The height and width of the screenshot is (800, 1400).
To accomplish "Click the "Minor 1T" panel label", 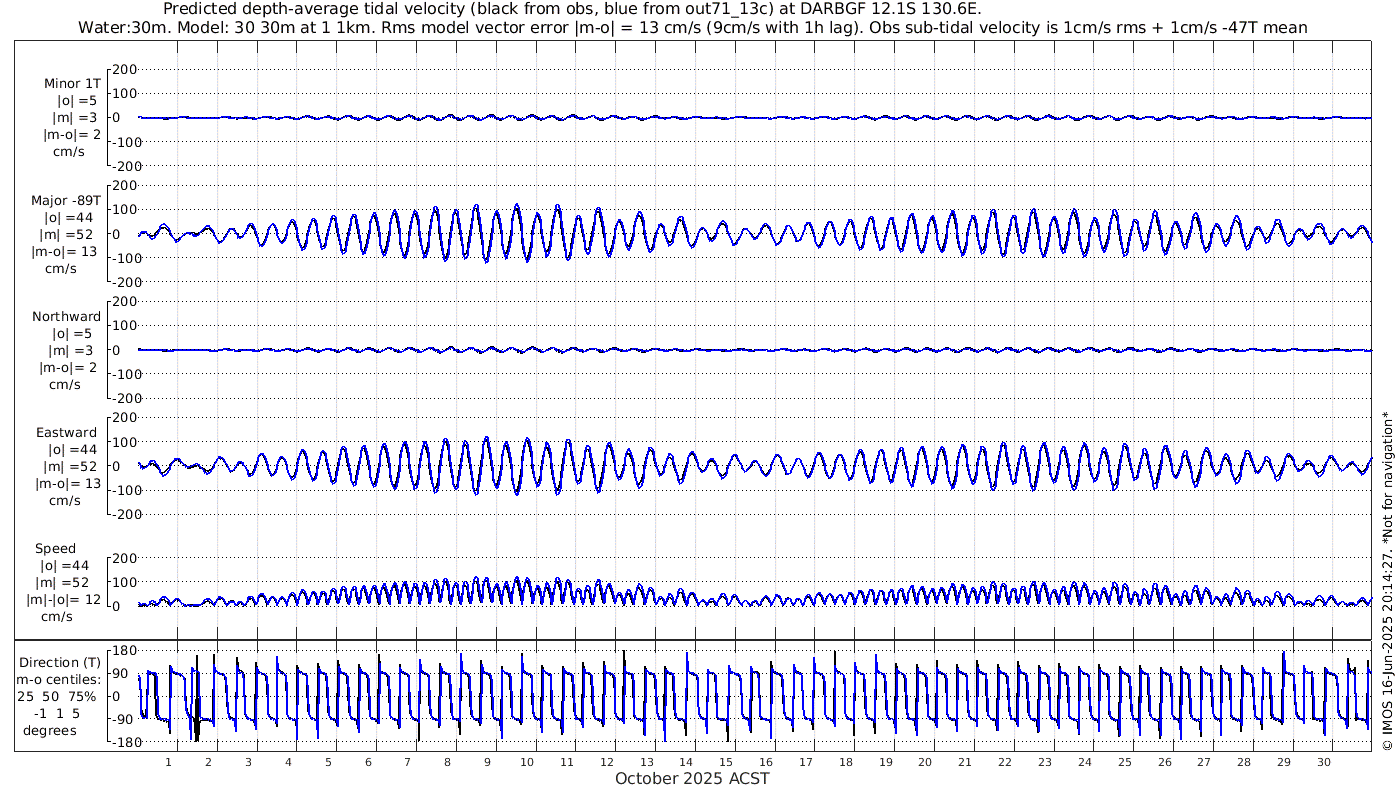I will point(72,84).
